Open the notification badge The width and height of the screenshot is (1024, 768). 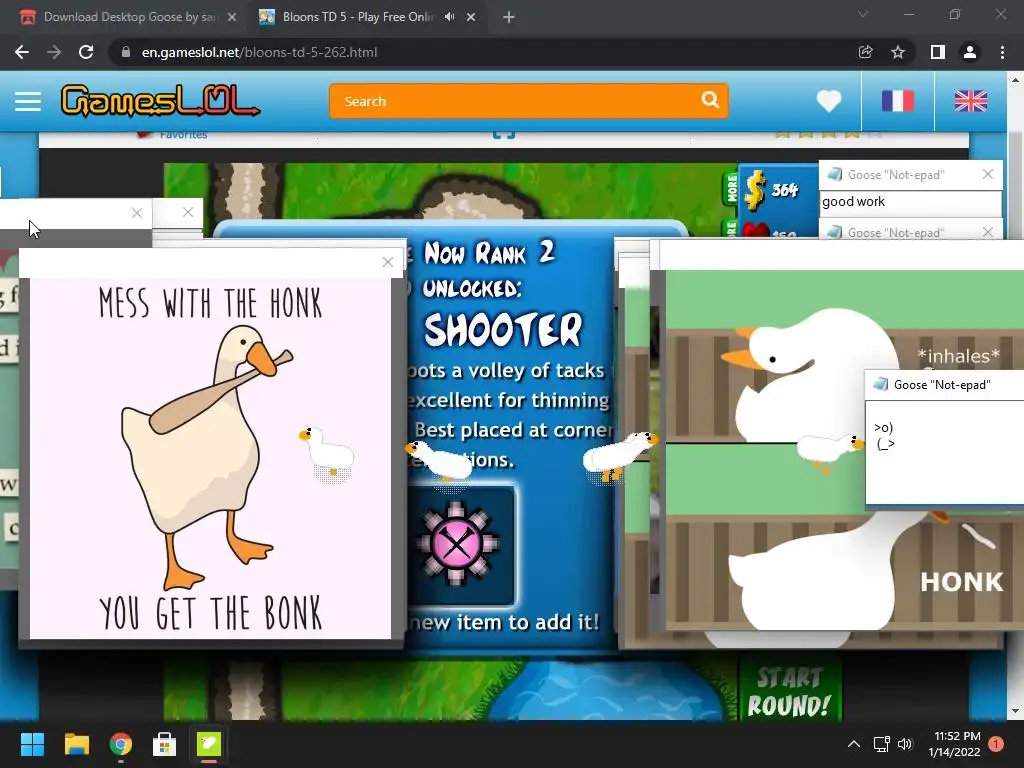pyautogui.click(x=996, y=744)
